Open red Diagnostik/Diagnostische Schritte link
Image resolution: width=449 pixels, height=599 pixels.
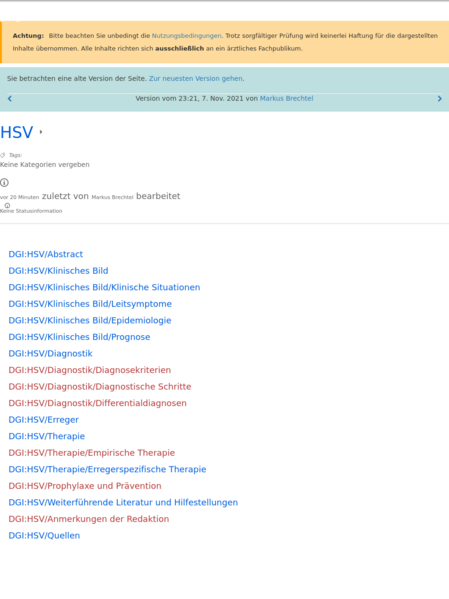100,387
